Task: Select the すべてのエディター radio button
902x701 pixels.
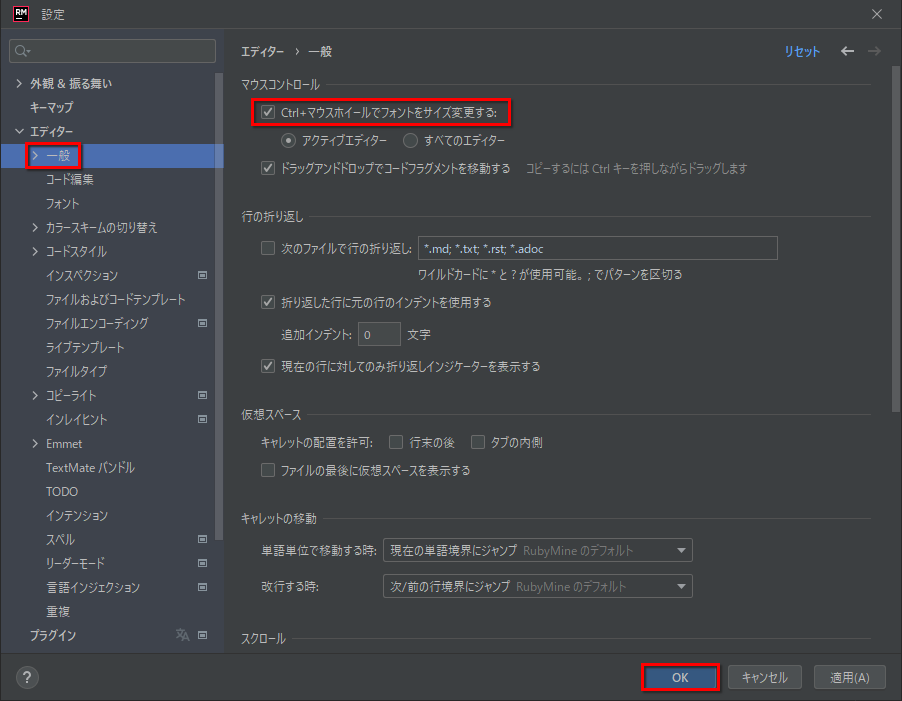Action: coord(410,140)
